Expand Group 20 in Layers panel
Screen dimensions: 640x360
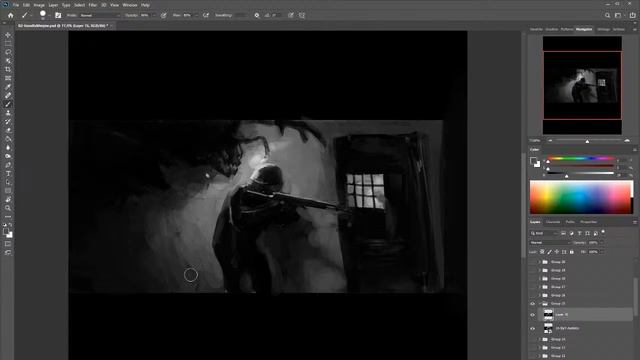tap(539, 262)
